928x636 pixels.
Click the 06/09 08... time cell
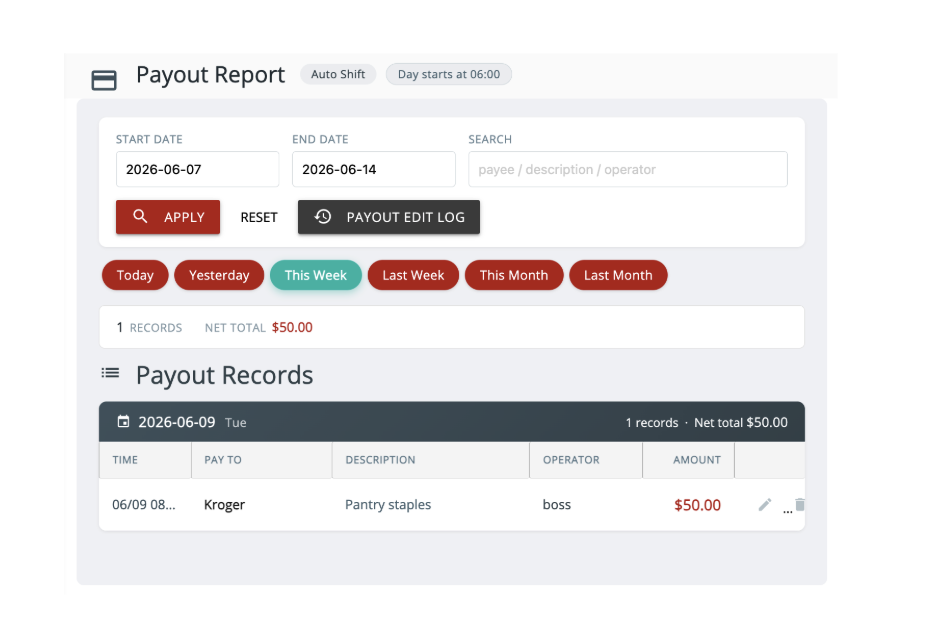[x=144, y=505]
